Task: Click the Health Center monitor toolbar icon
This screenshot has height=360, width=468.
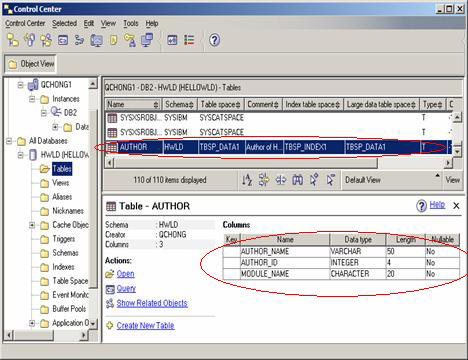Action: tap(97, 40)
